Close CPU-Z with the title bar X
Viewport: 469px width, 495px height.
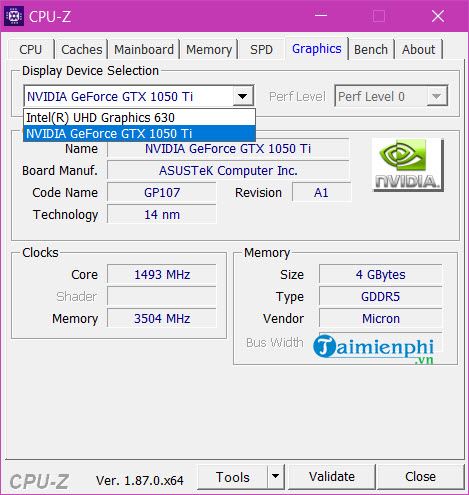click(438, 16)
